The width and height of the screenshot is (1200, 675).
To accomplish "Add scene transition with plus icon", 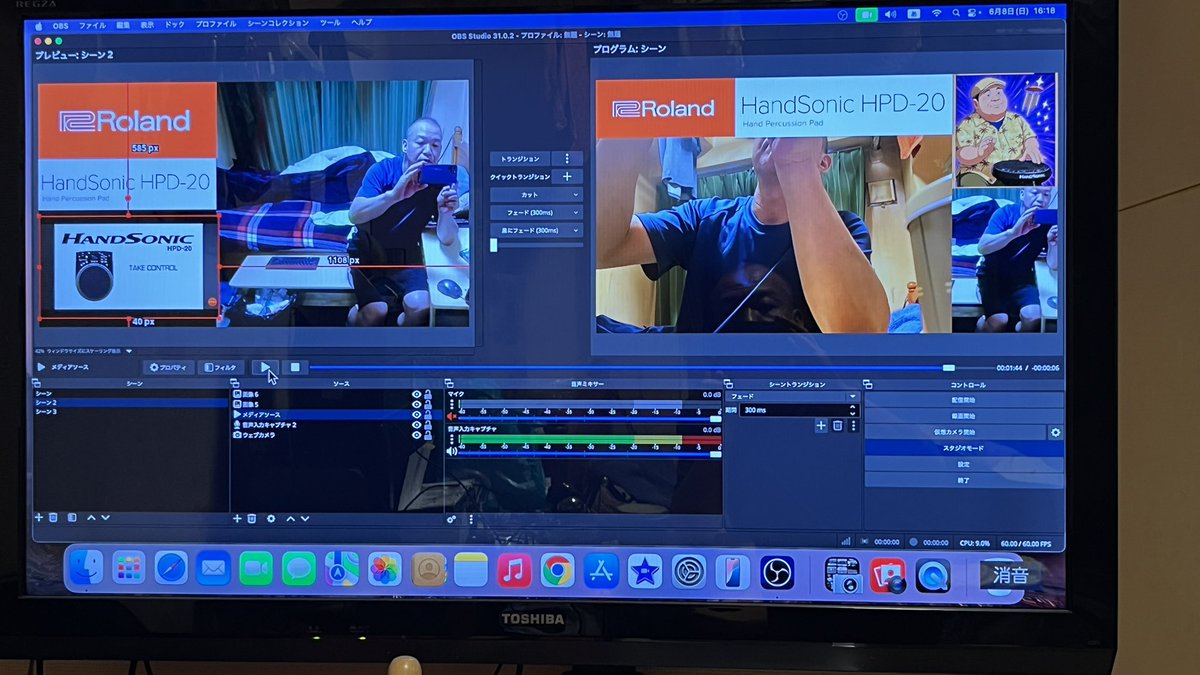I will (821, 426).
